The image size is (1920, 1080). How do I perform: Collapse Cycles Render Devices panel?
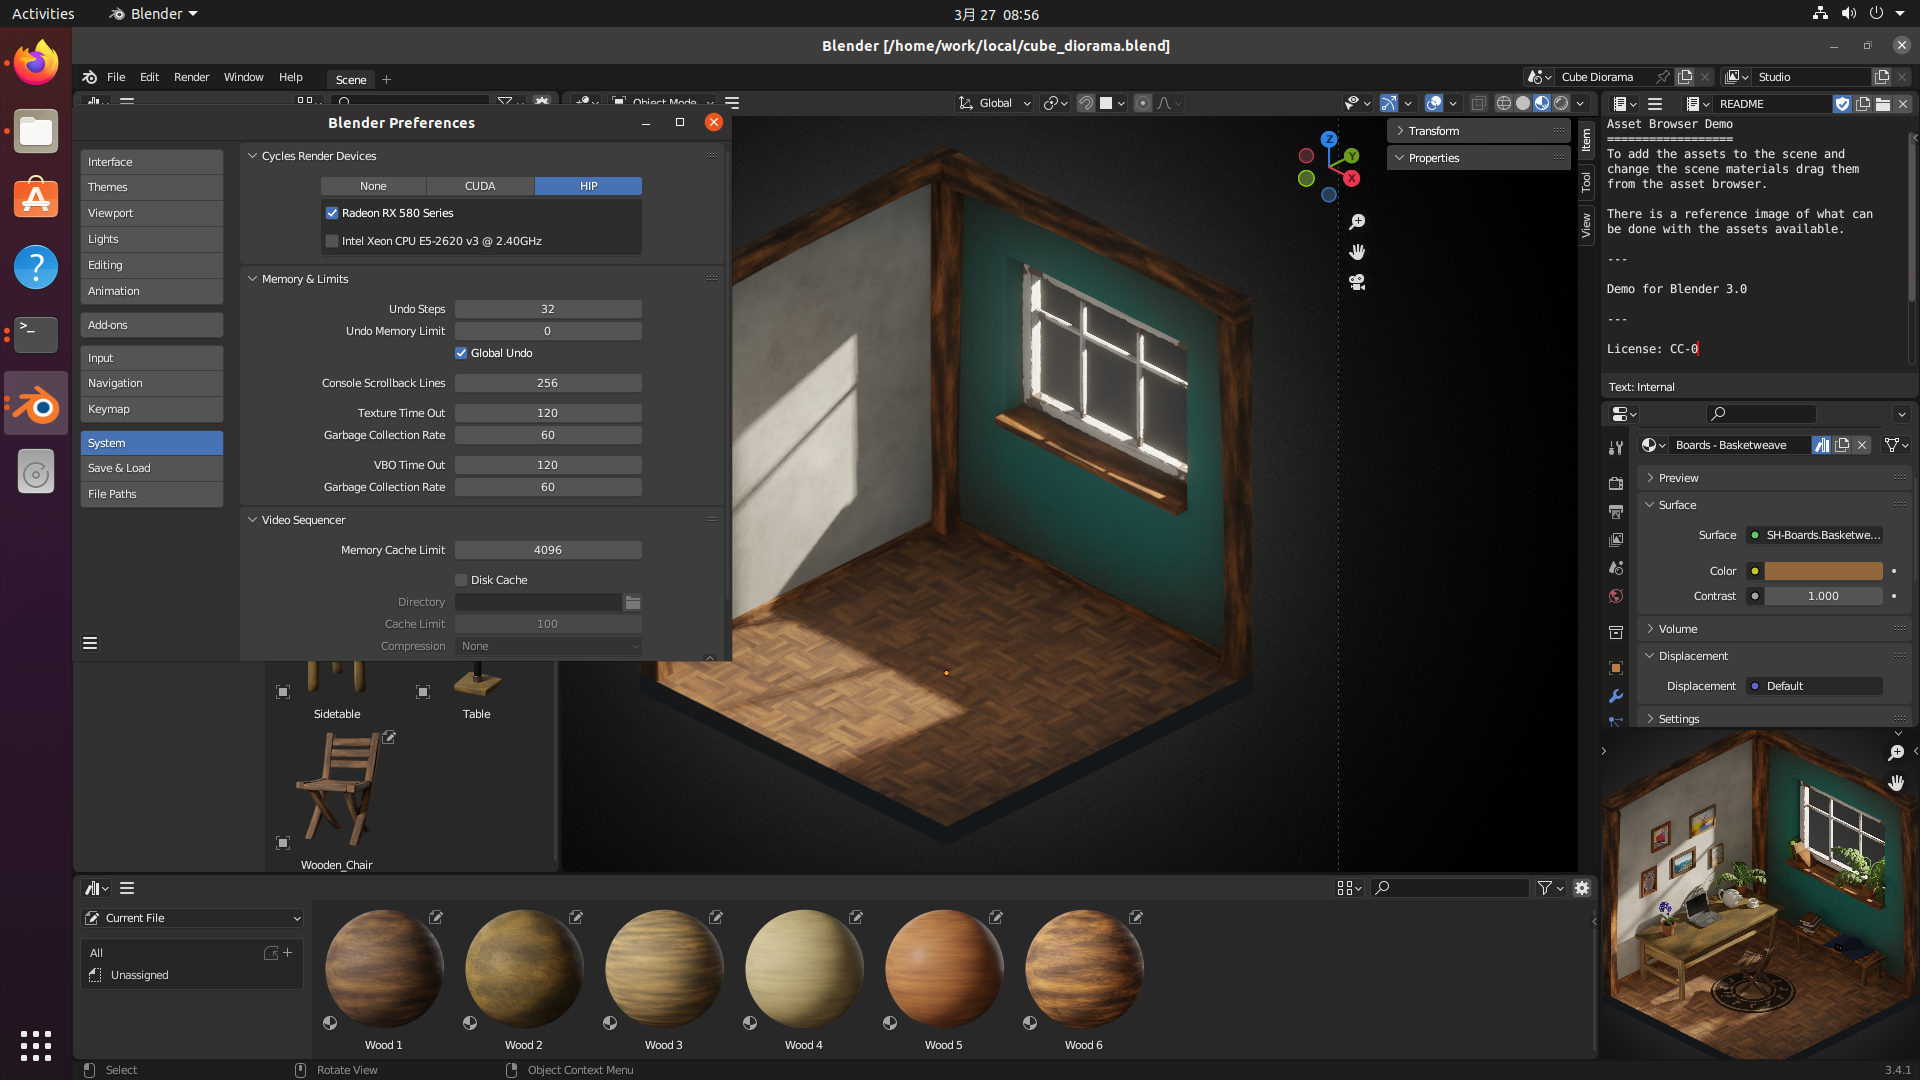253,156
